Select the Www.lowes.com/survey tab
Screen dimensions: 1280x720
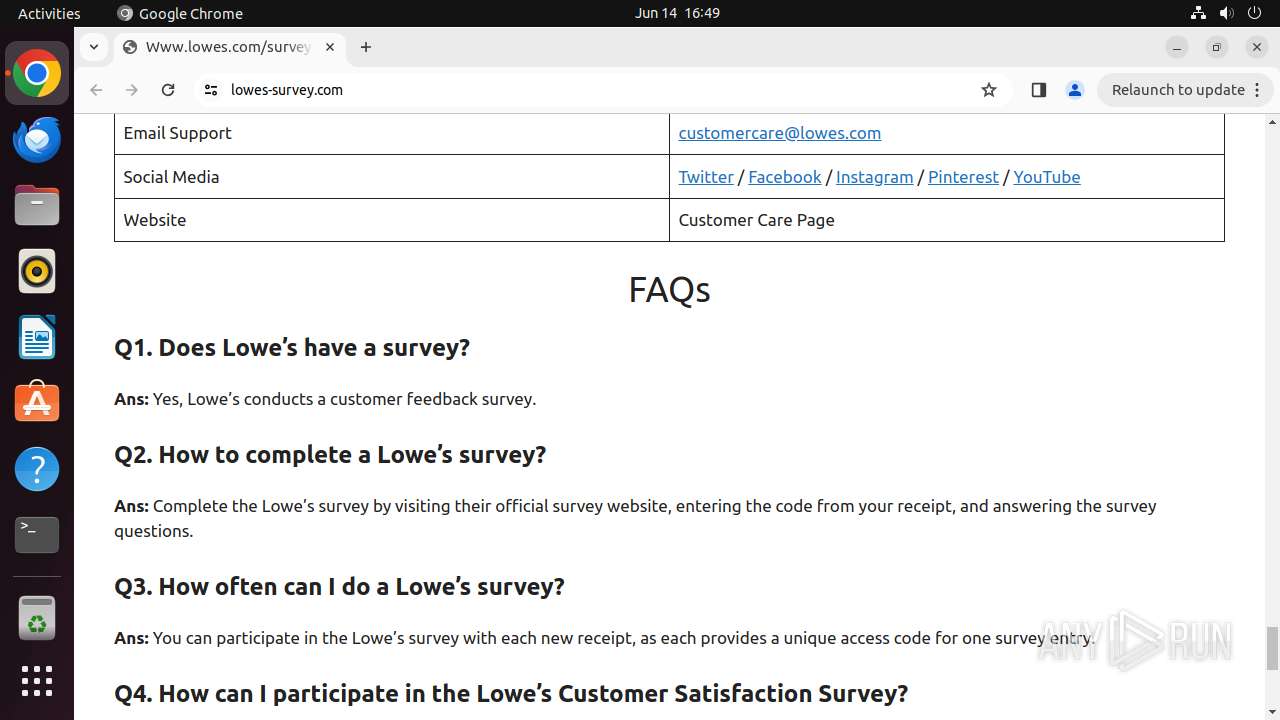[228, 47]
